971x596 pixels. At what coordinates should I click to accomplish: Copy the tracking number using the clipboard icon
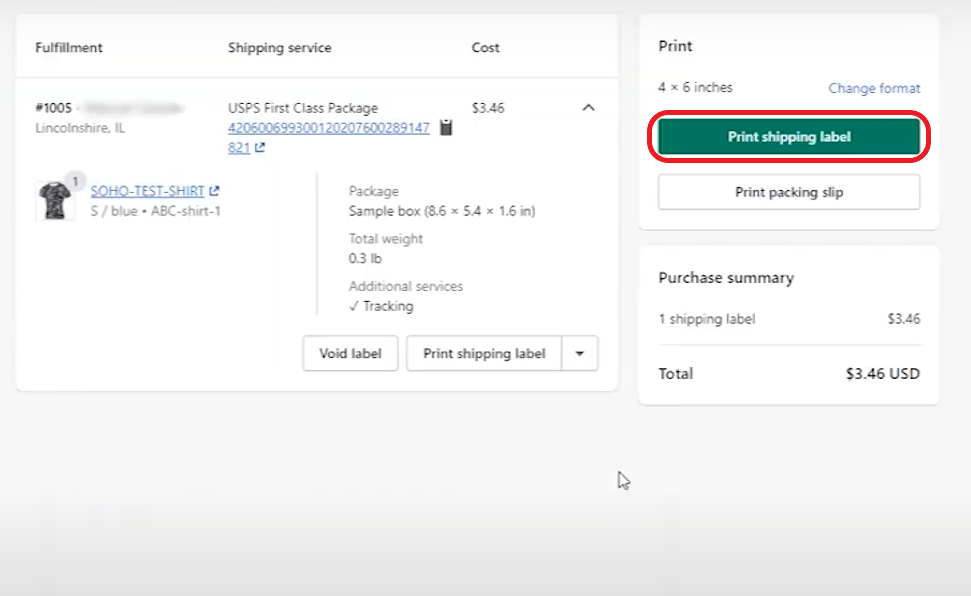(446, 127)
